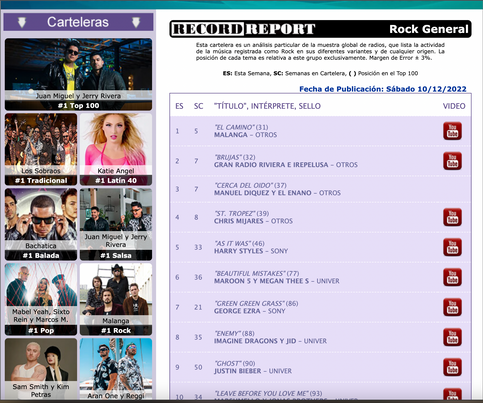The width and height of the screenshot is (483, 403).
Task: Click title "ST. TROPEZ"
Action: point(235,214)
